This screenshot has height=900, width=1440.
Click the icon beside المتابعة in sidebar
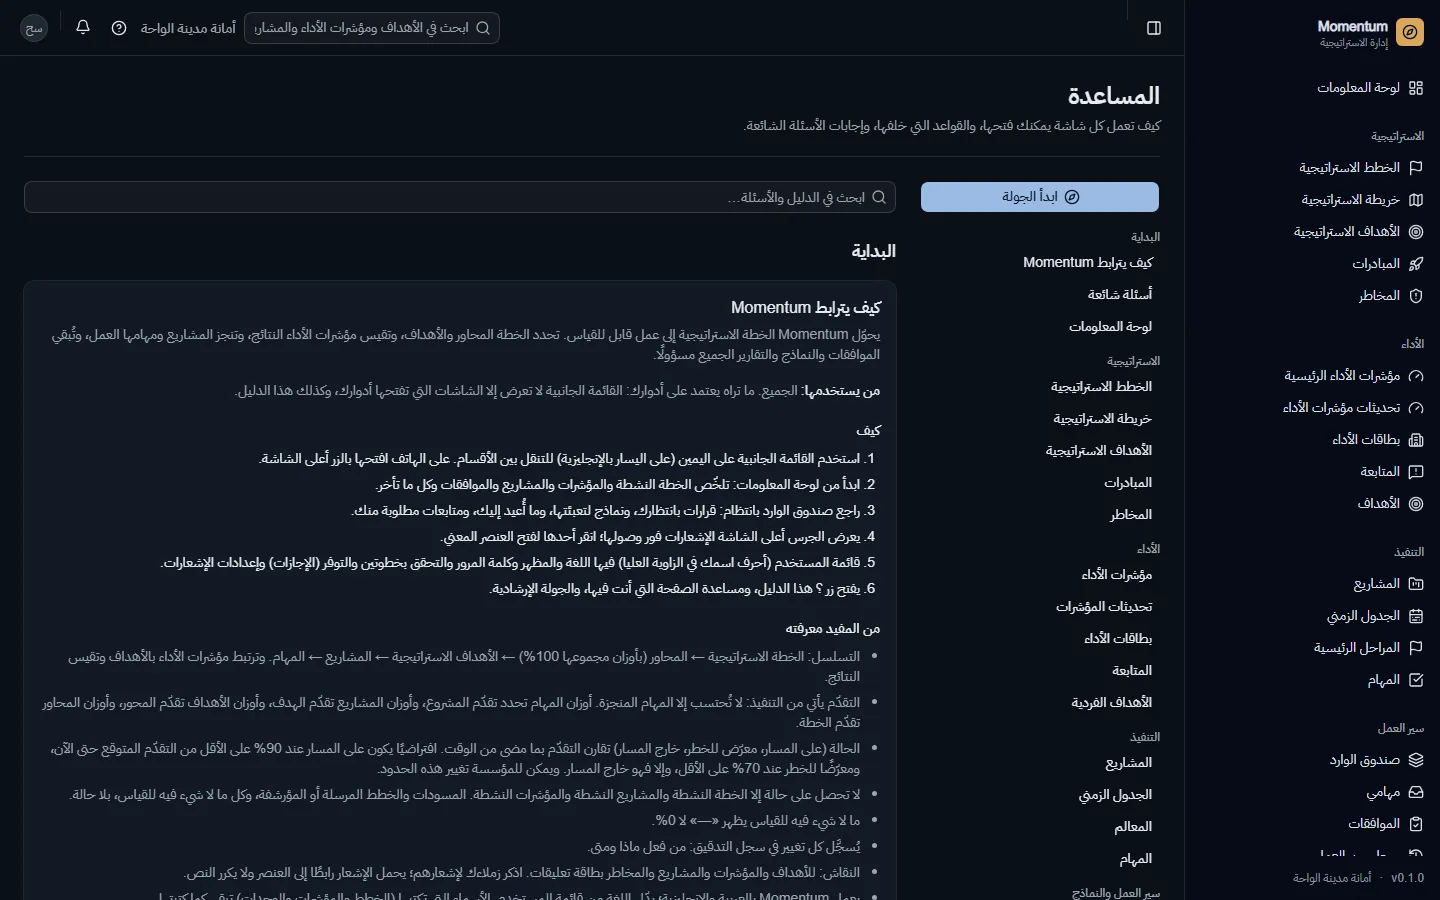(x=1416, y=472)
